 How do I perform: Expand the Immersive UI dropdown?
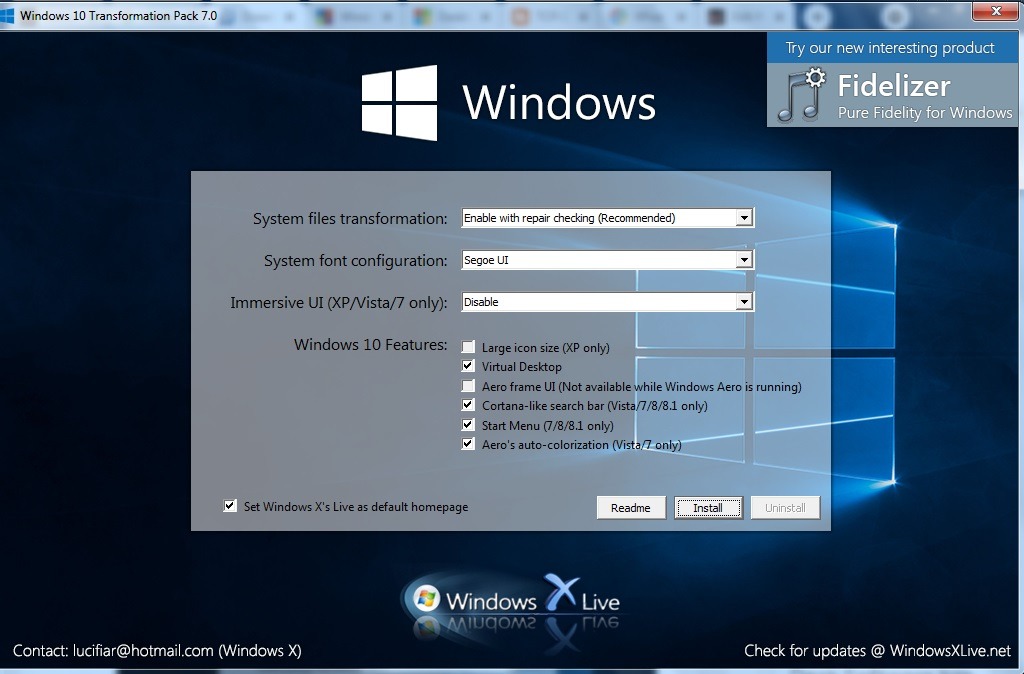click(744, 301)
